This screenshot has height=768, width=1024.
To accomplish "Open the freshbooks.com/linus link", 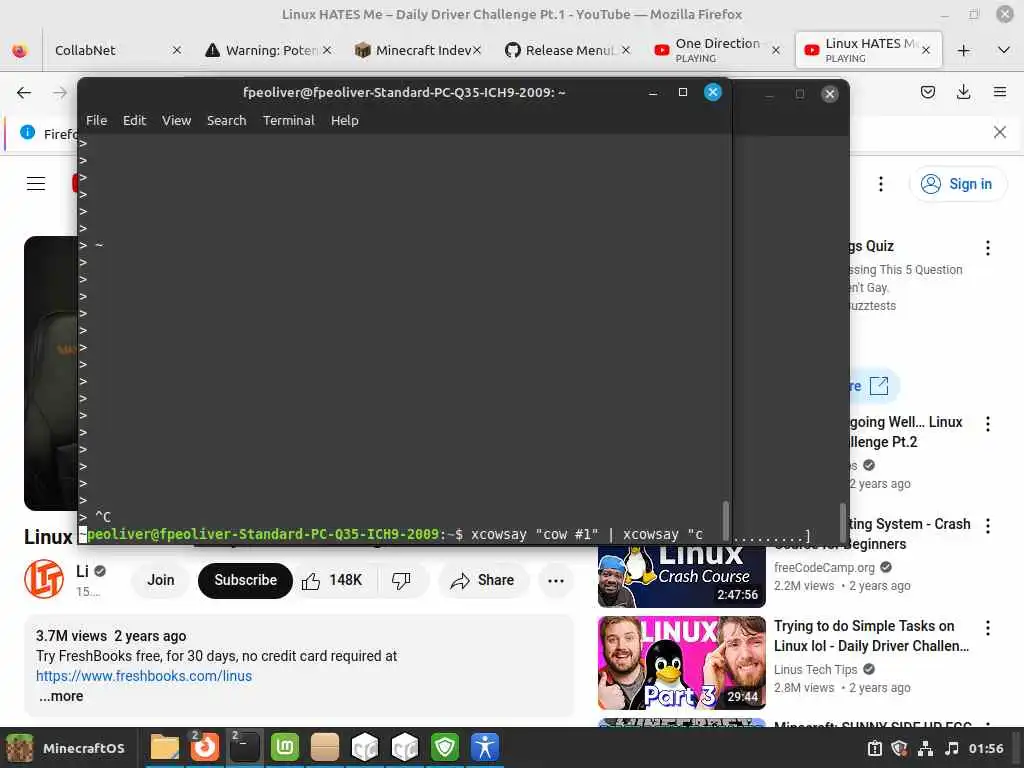I will point(144,676).
